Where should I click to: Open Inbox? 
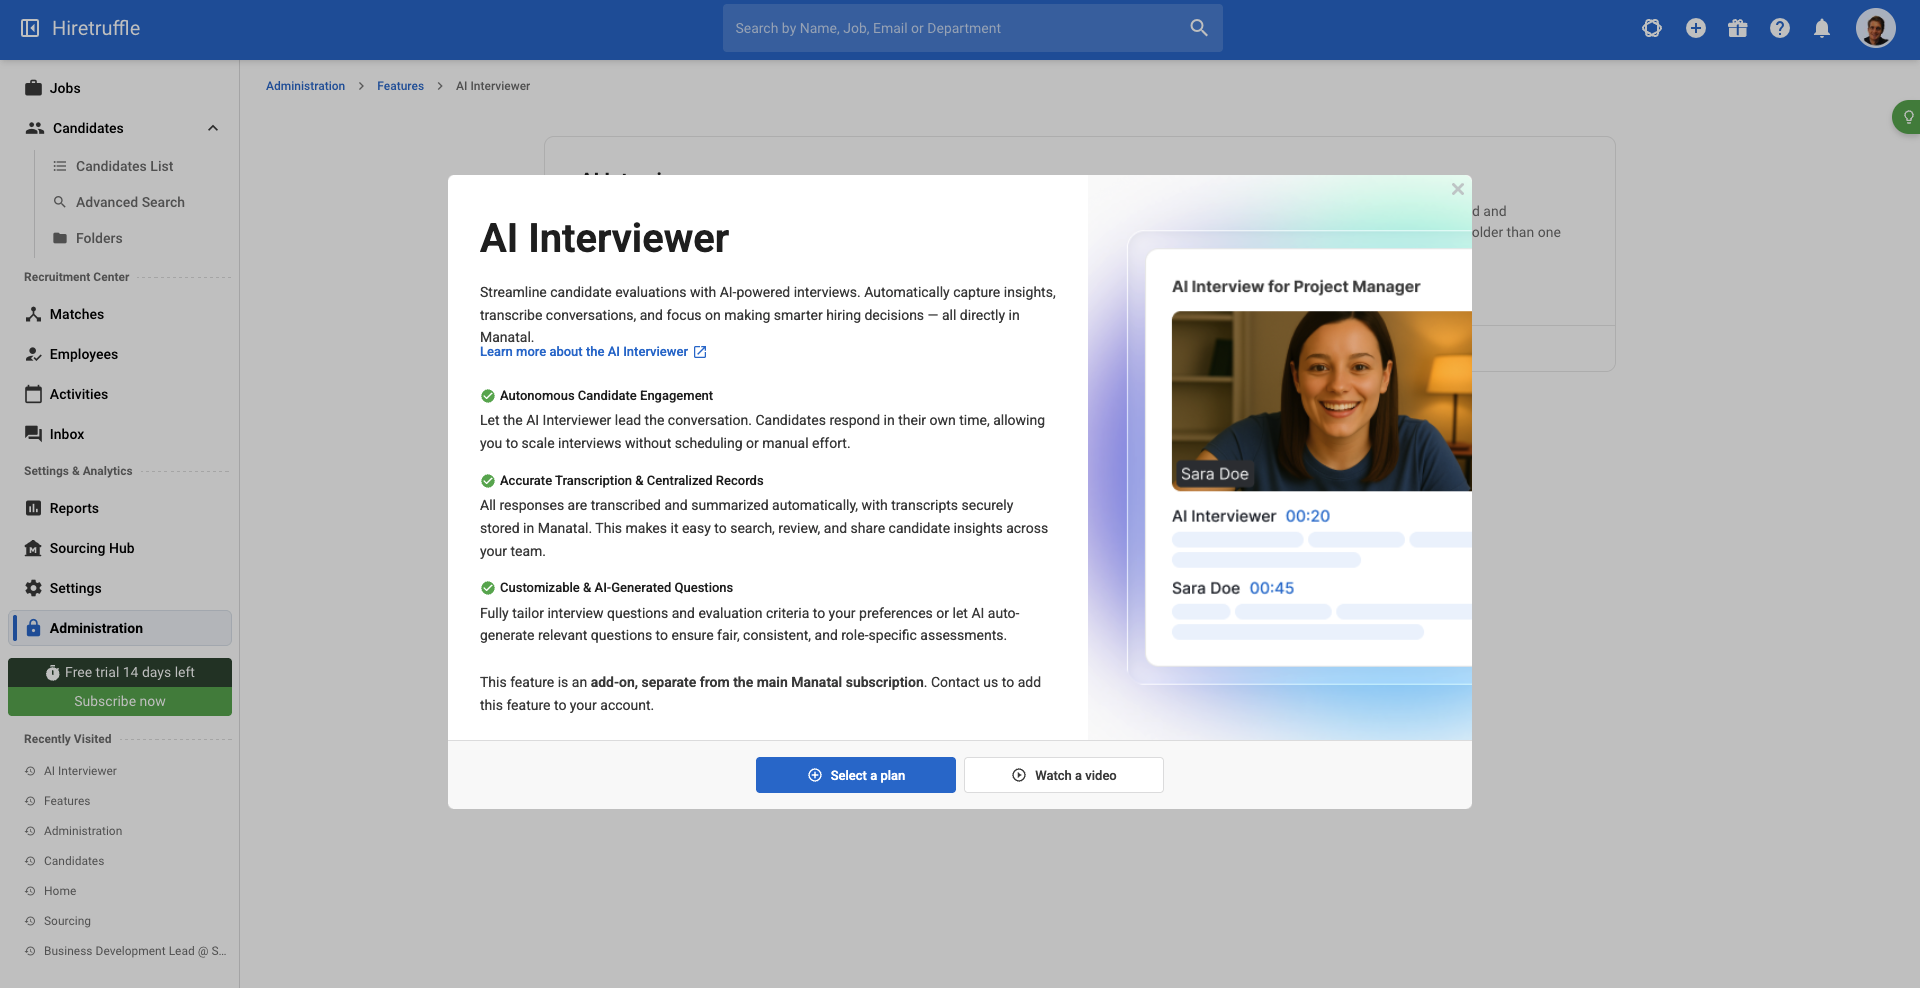(120, 434)
